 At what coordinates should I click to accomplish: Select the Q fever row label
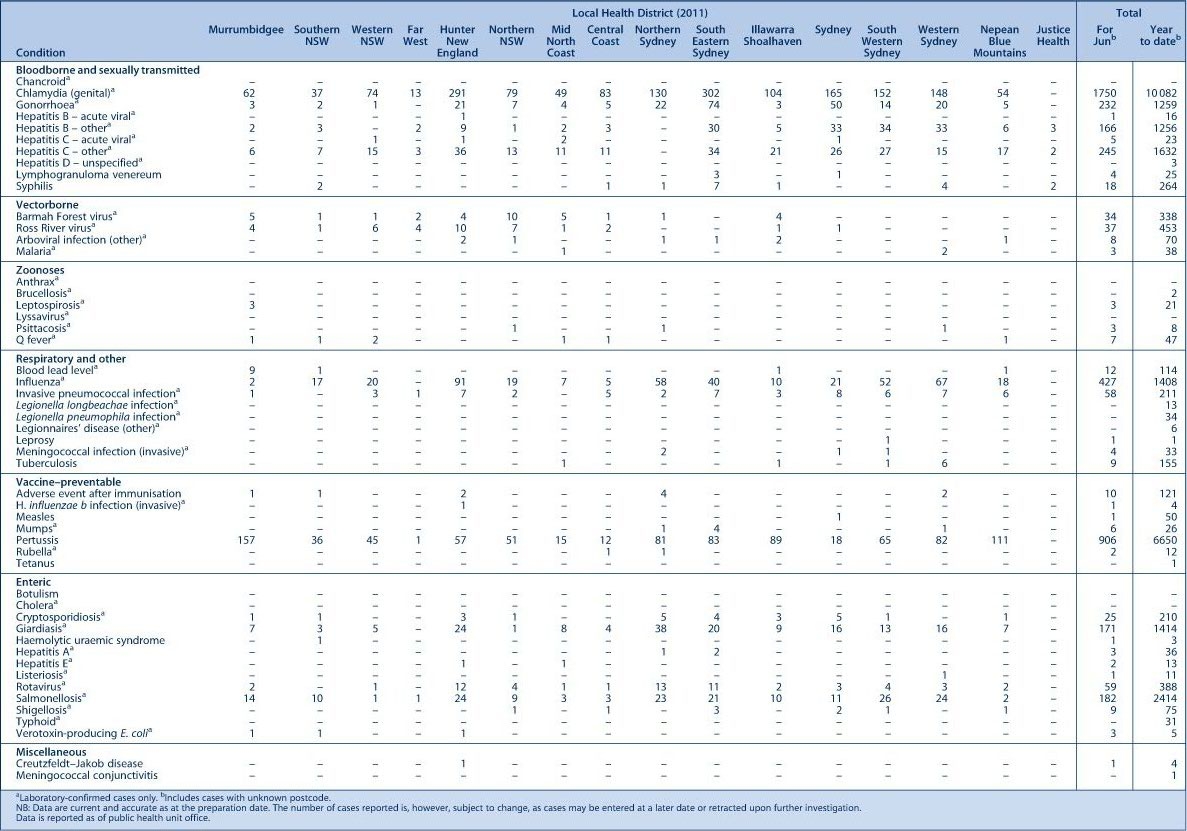point(36,341)
